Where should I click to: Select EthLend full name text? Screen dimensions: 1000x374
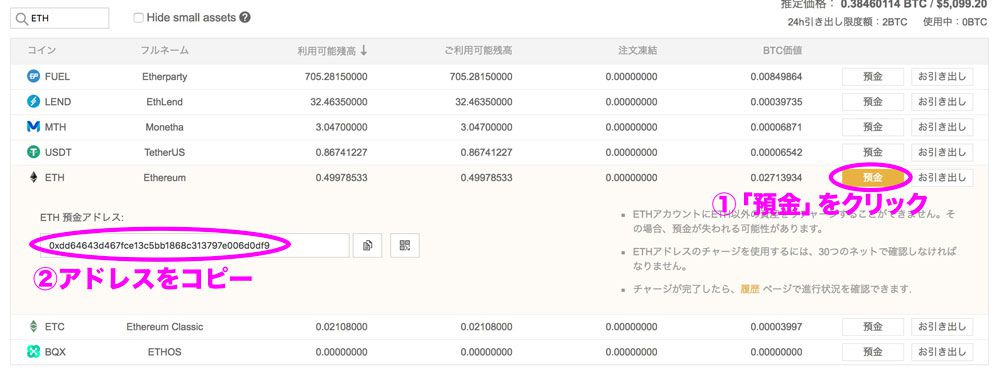point(165,101)
